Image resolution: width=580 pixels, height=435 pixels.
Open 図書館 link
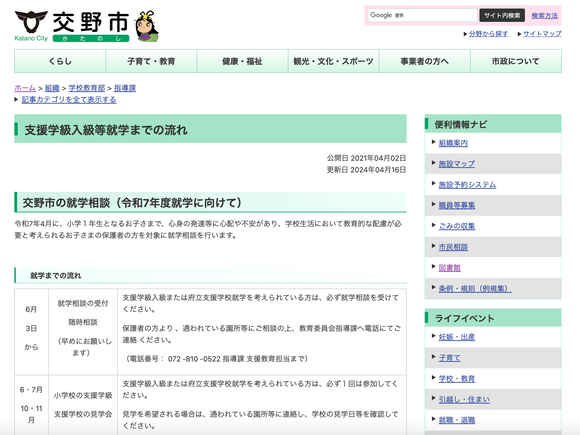coord(449,268)
